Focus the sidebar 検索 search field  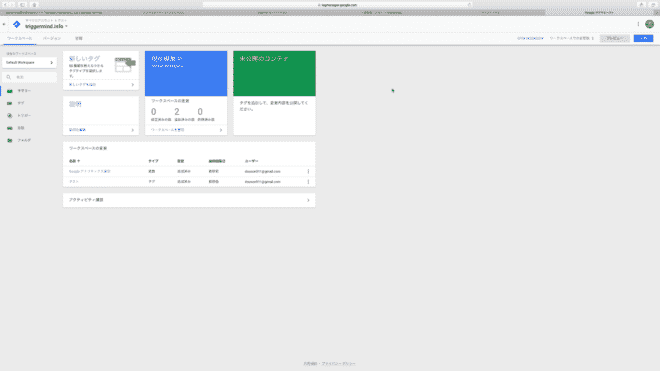pyautogui.click(x=29, y=77)
